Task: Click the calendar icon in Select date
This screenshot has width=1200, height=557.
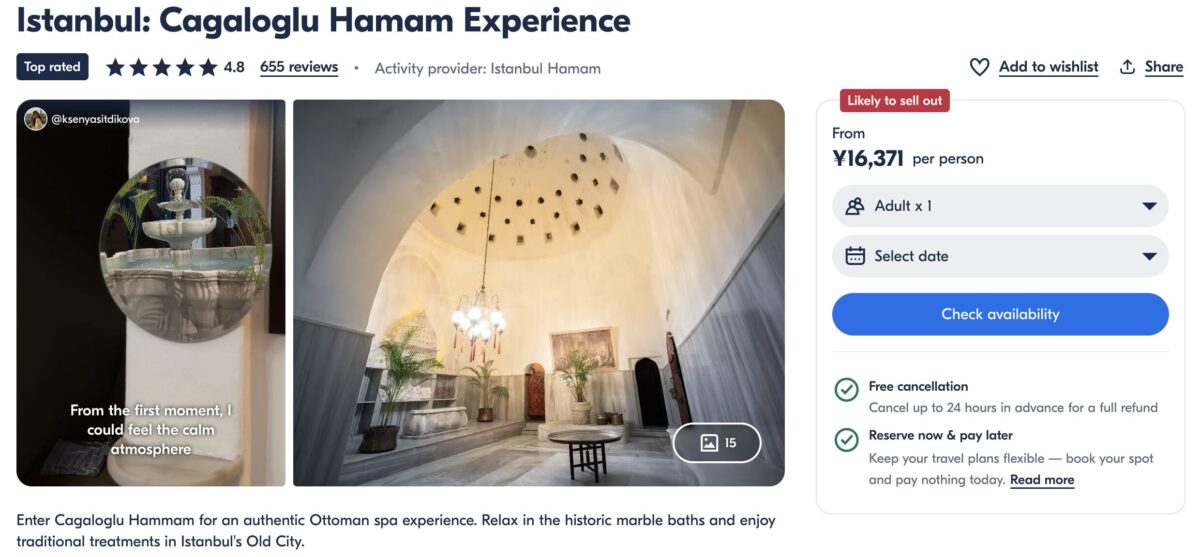Action: (855, 256)
